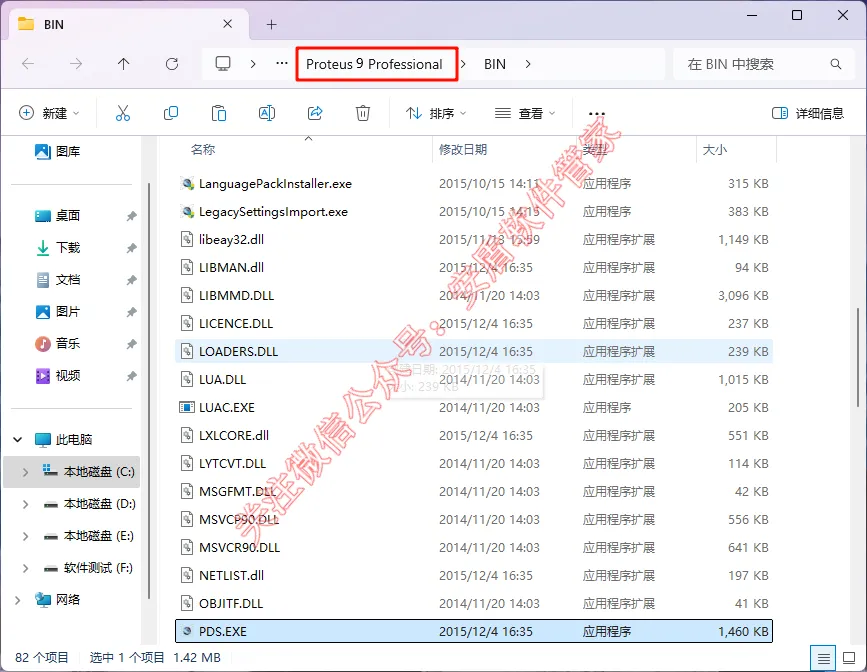867x672 pixels.
Task: Select the LICENCE.DLL file
Action: 474,324
